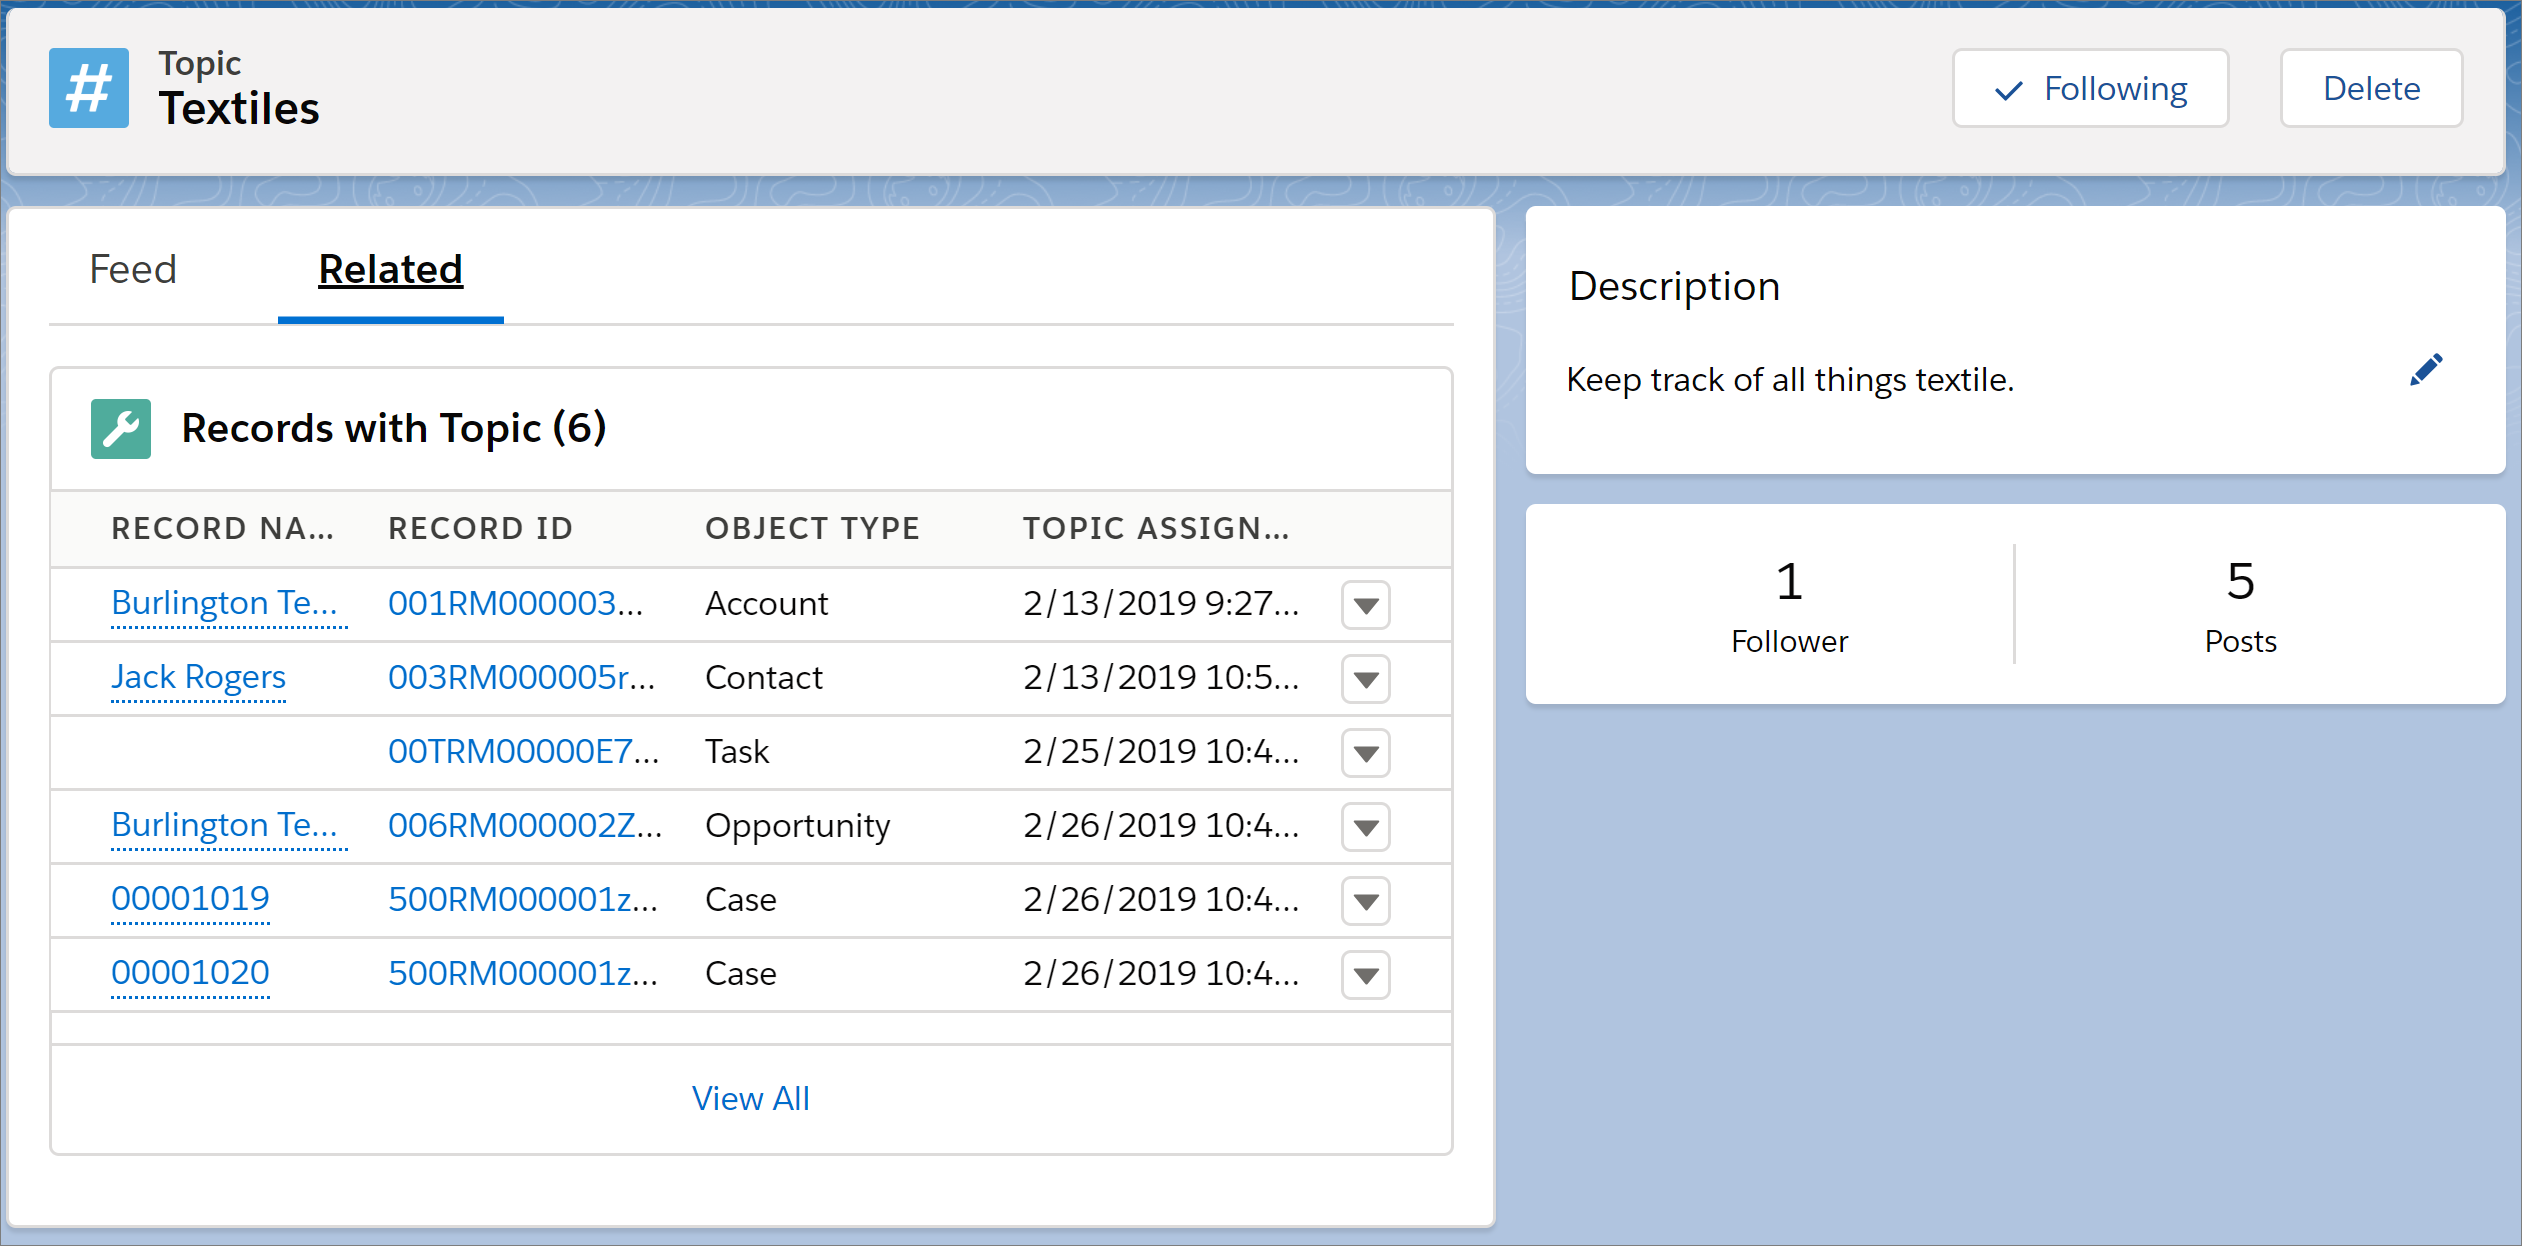Viewport: 2522px width, 1246px height.
Task: Toggle the Following button
Action: tap(2090, 89)
